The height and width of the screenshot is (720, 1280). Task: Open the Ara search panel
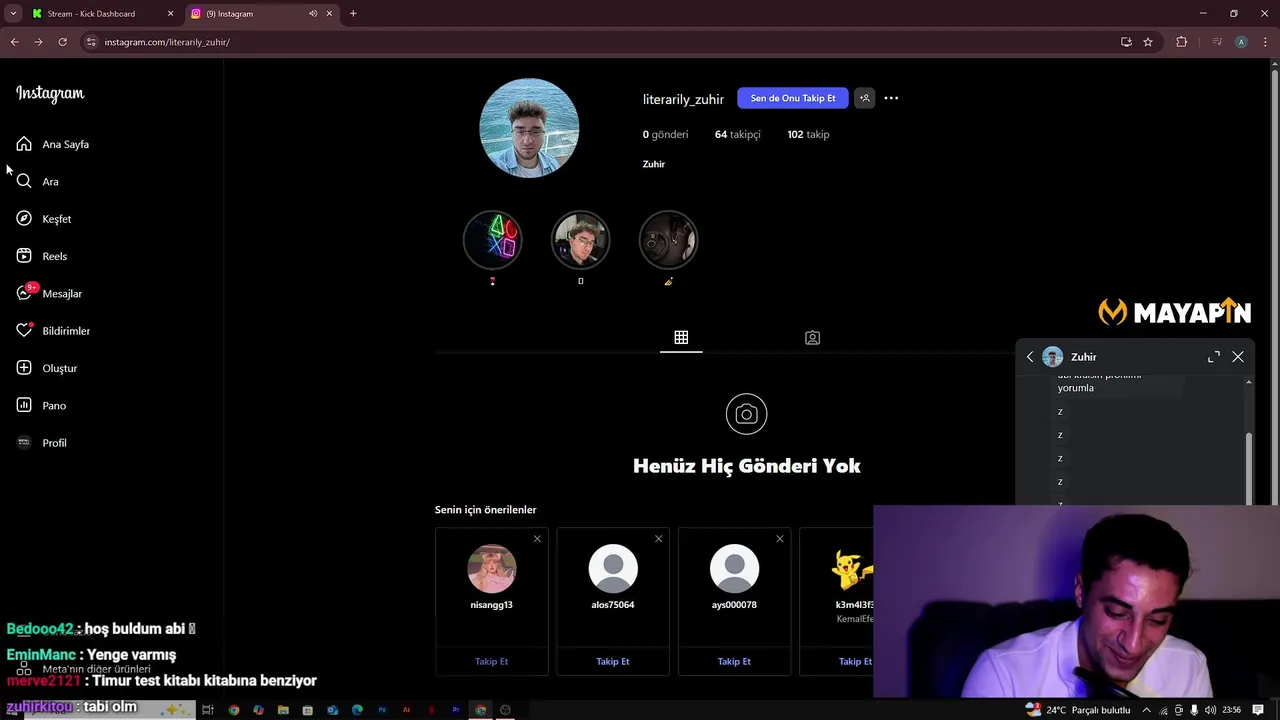[x=38, y=181]
